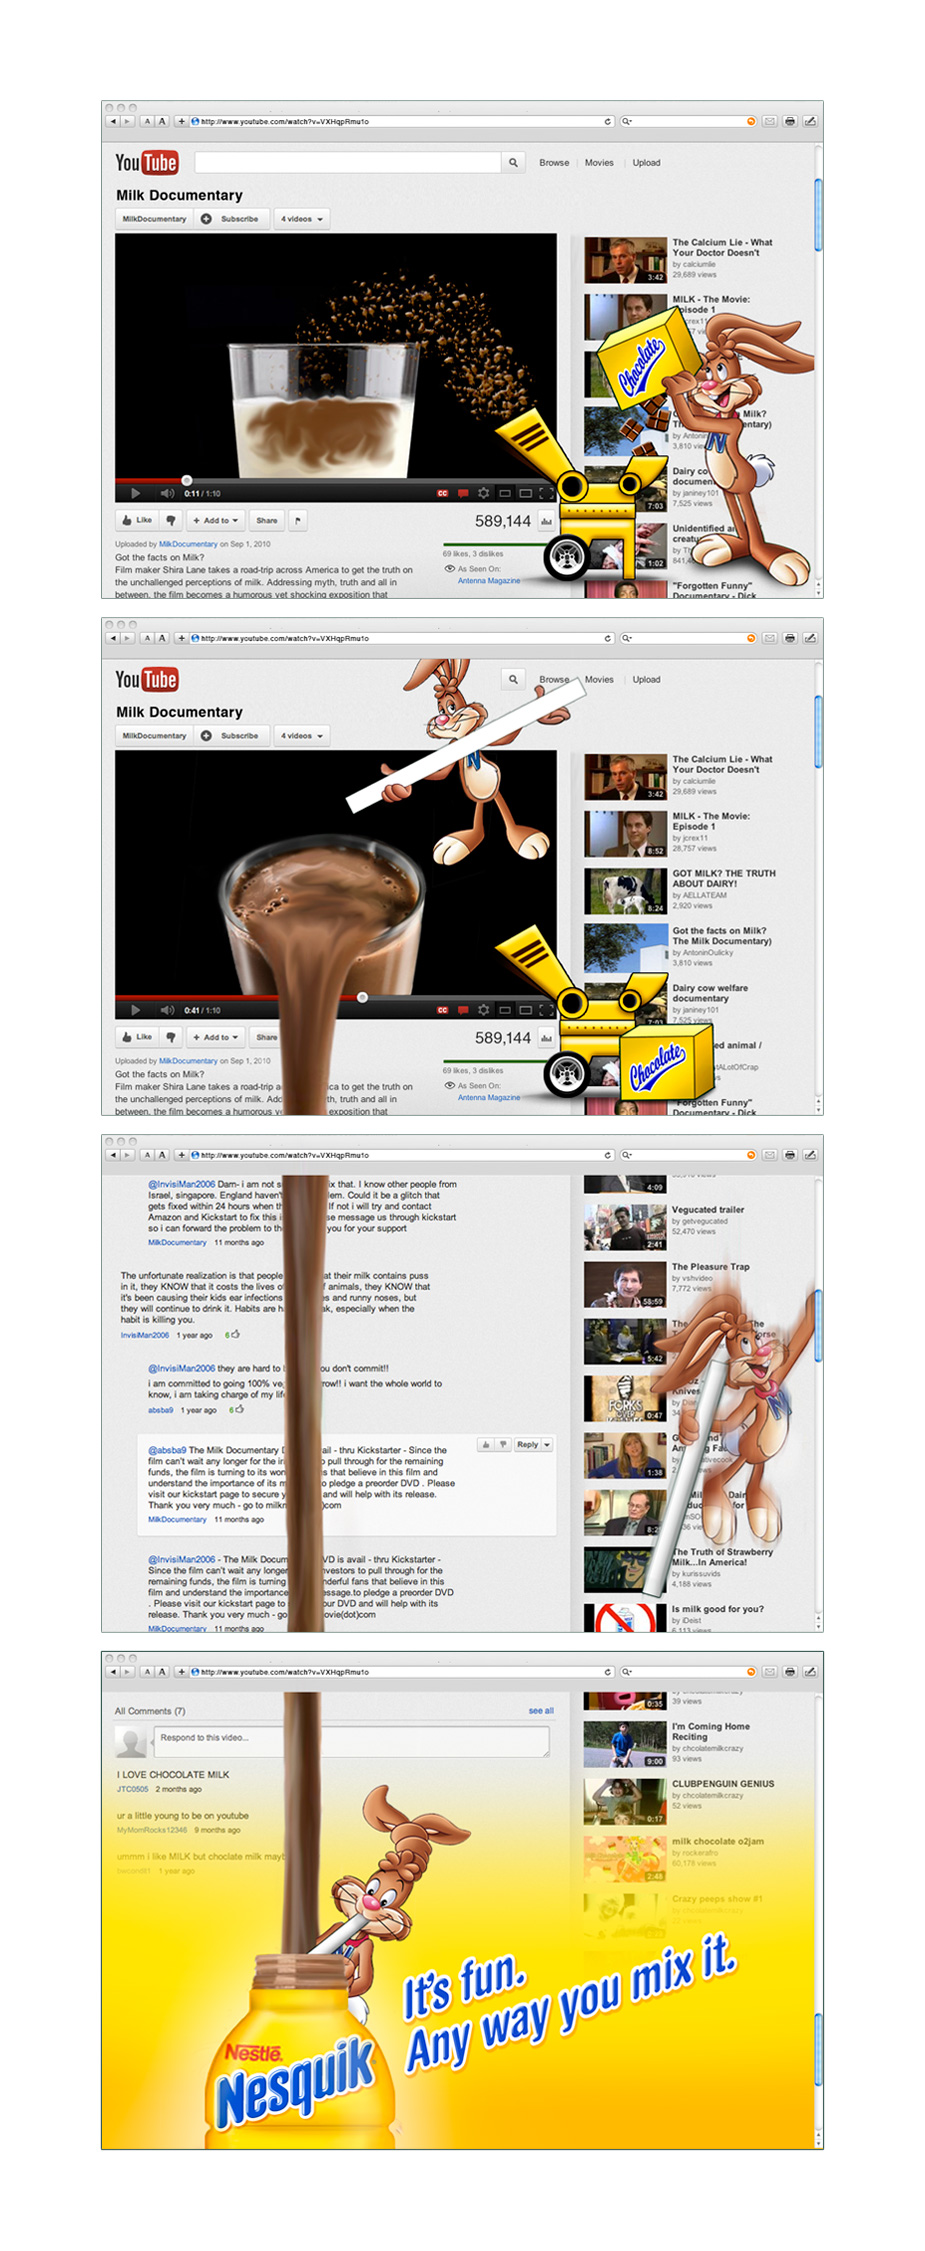Expand the 4 videos dropdown in the 0:41 window

[x=302, y=735]
